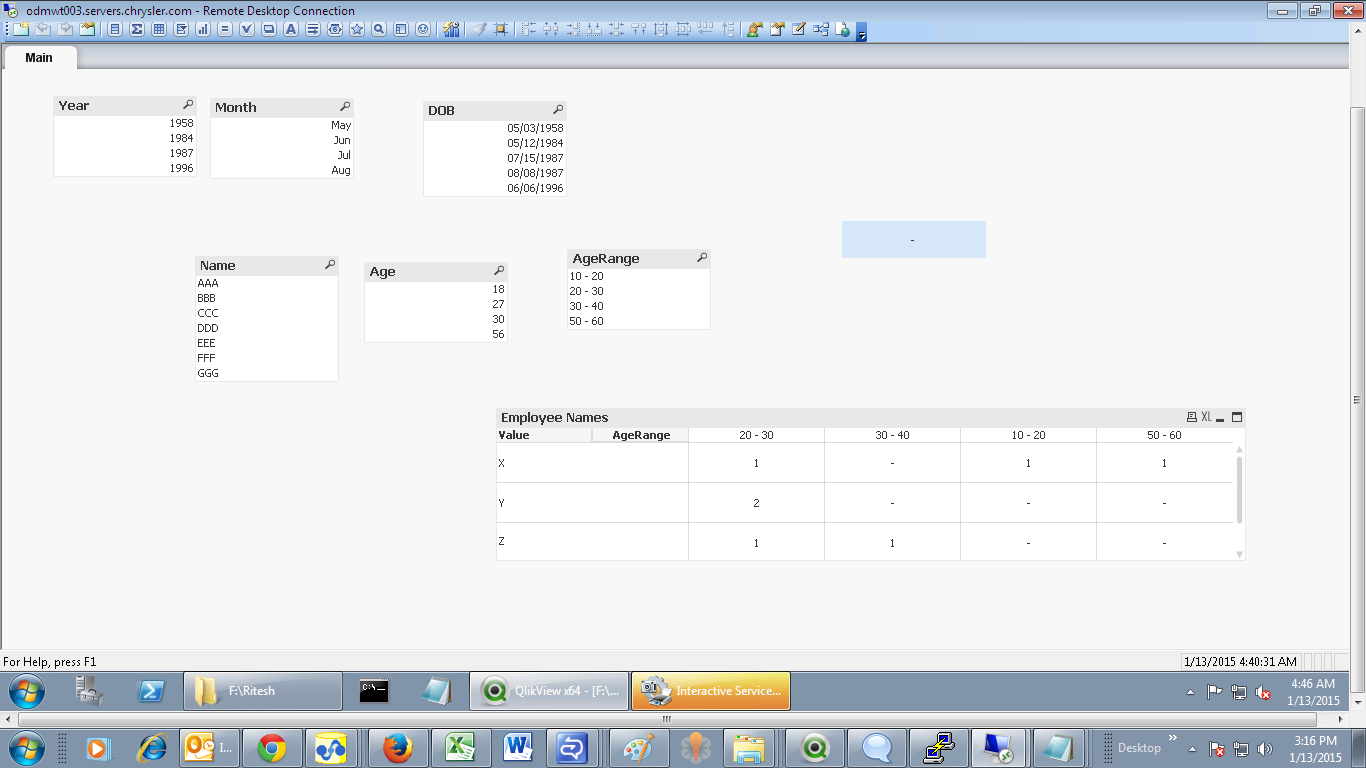
Task: Create a Bookmark object with the star icon
Action: (x=357, y=30)
